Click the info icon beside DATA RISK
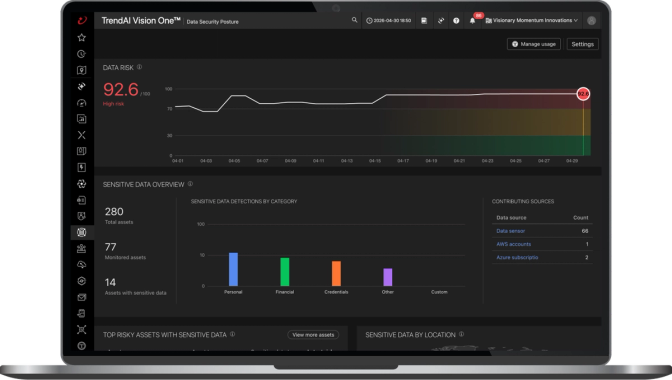 click(x=139, y=67)
